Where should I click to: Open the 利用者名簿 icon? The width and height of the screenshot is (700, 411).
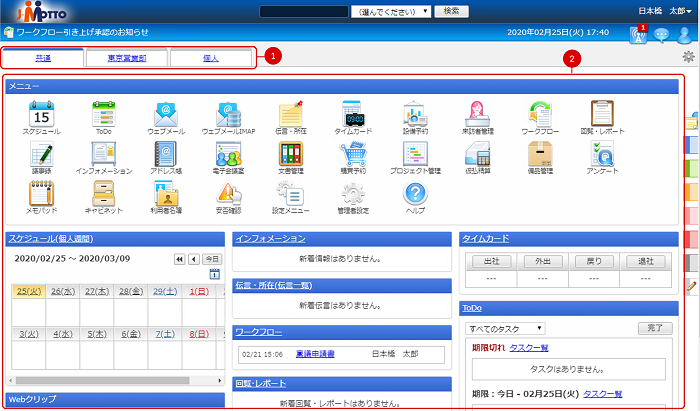pyautogui.click(x=166, y=193)
